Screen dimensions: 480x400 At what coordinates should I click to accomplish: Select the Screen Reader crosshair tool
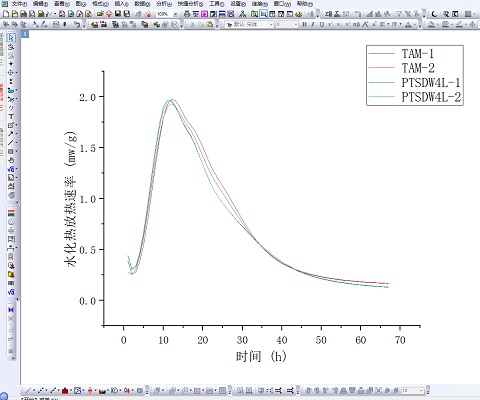pyautogui.click(x=11, y=73)
